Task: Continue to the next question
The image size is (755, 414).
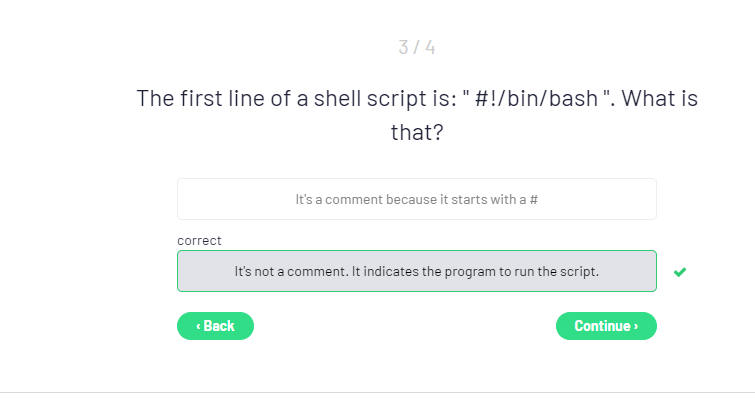Action: [606, 326]
